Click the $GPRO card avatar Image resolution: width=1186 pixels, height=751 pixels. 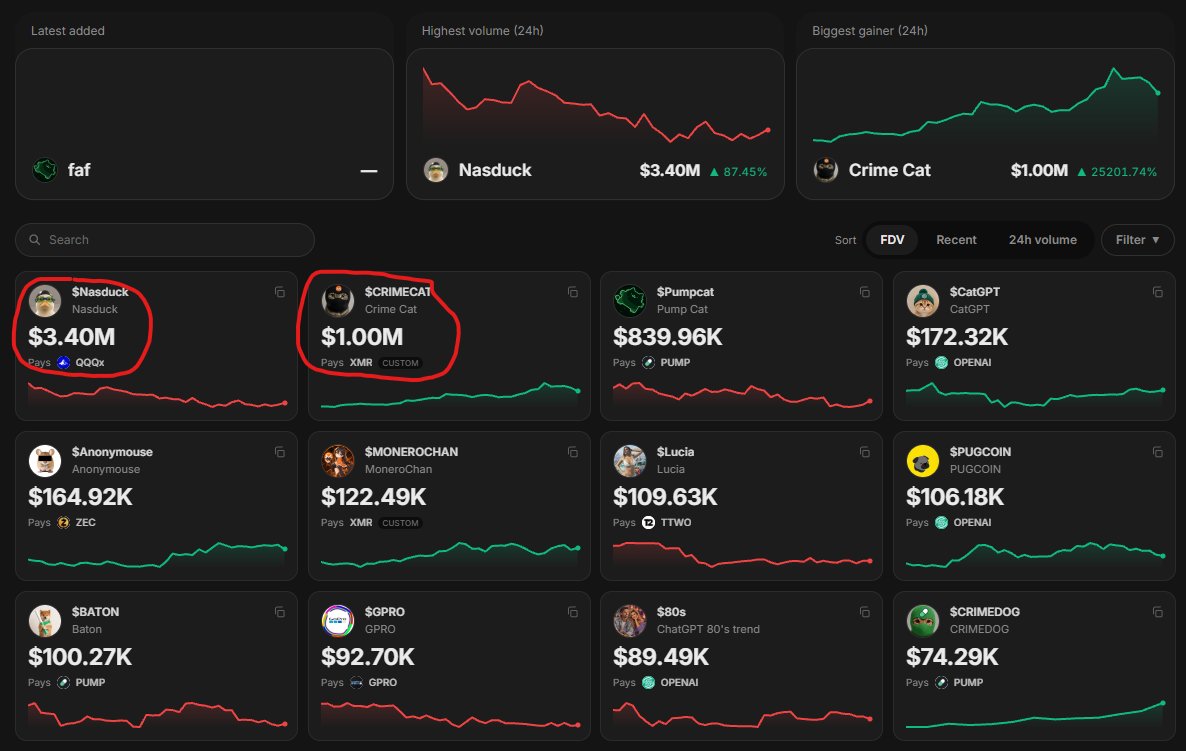click(337, 621)
